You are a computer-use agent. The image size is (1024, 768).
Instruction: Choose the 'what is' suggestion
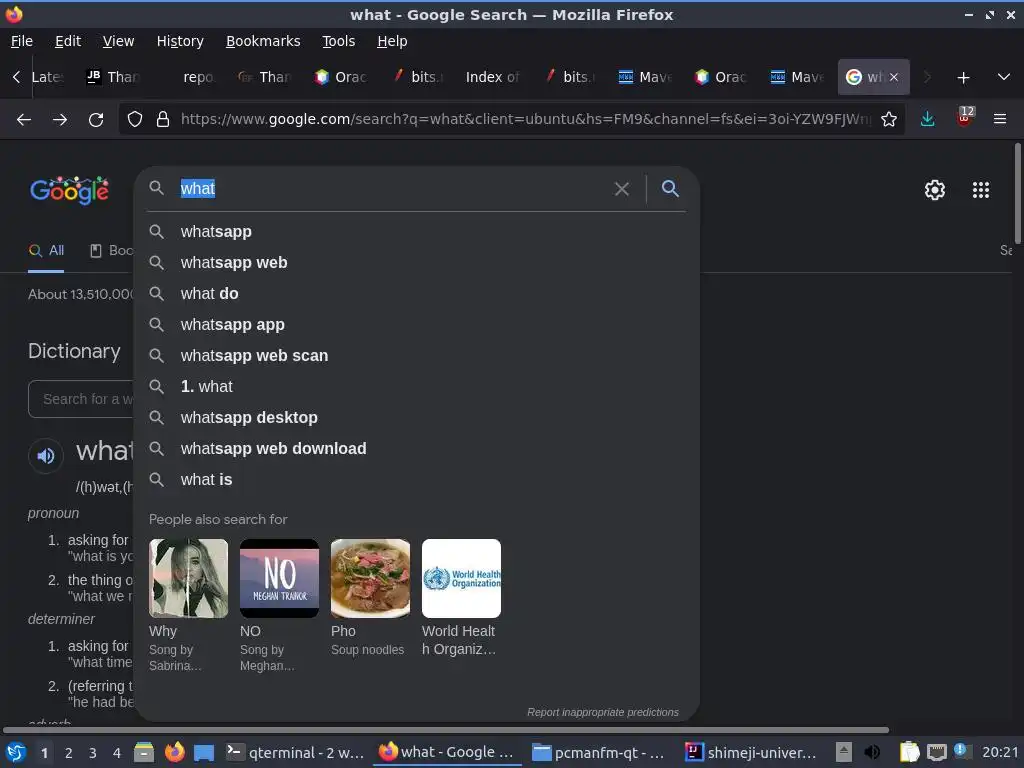click(x=417, y=480)
